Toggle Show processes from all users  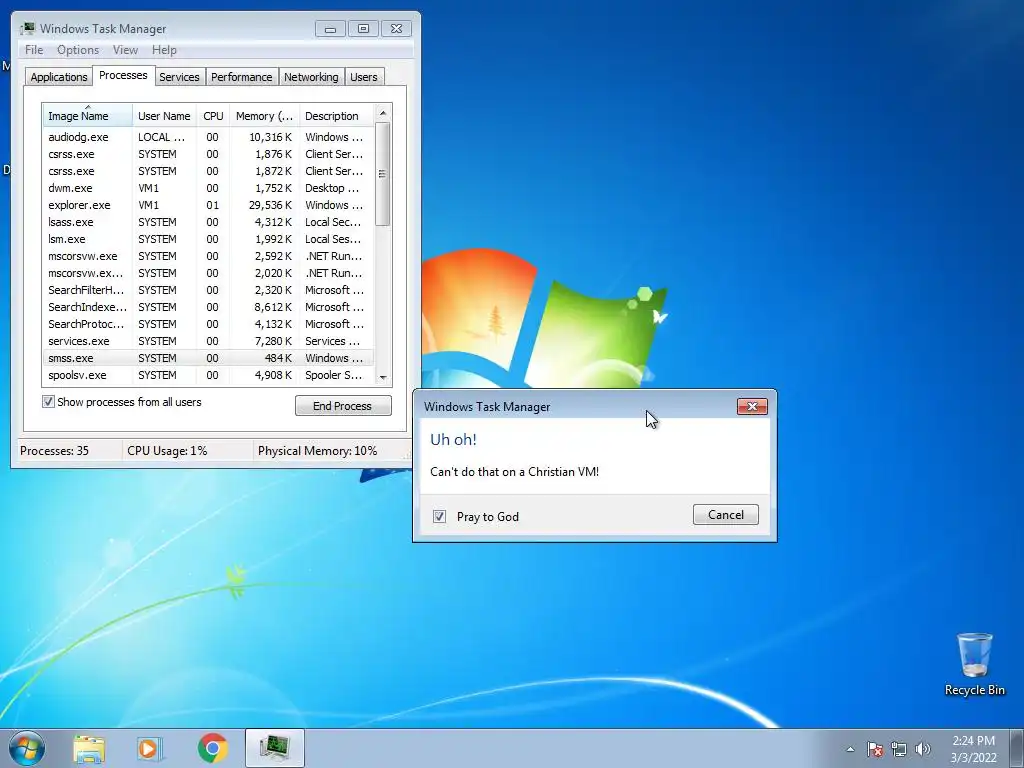pos(48,402)
